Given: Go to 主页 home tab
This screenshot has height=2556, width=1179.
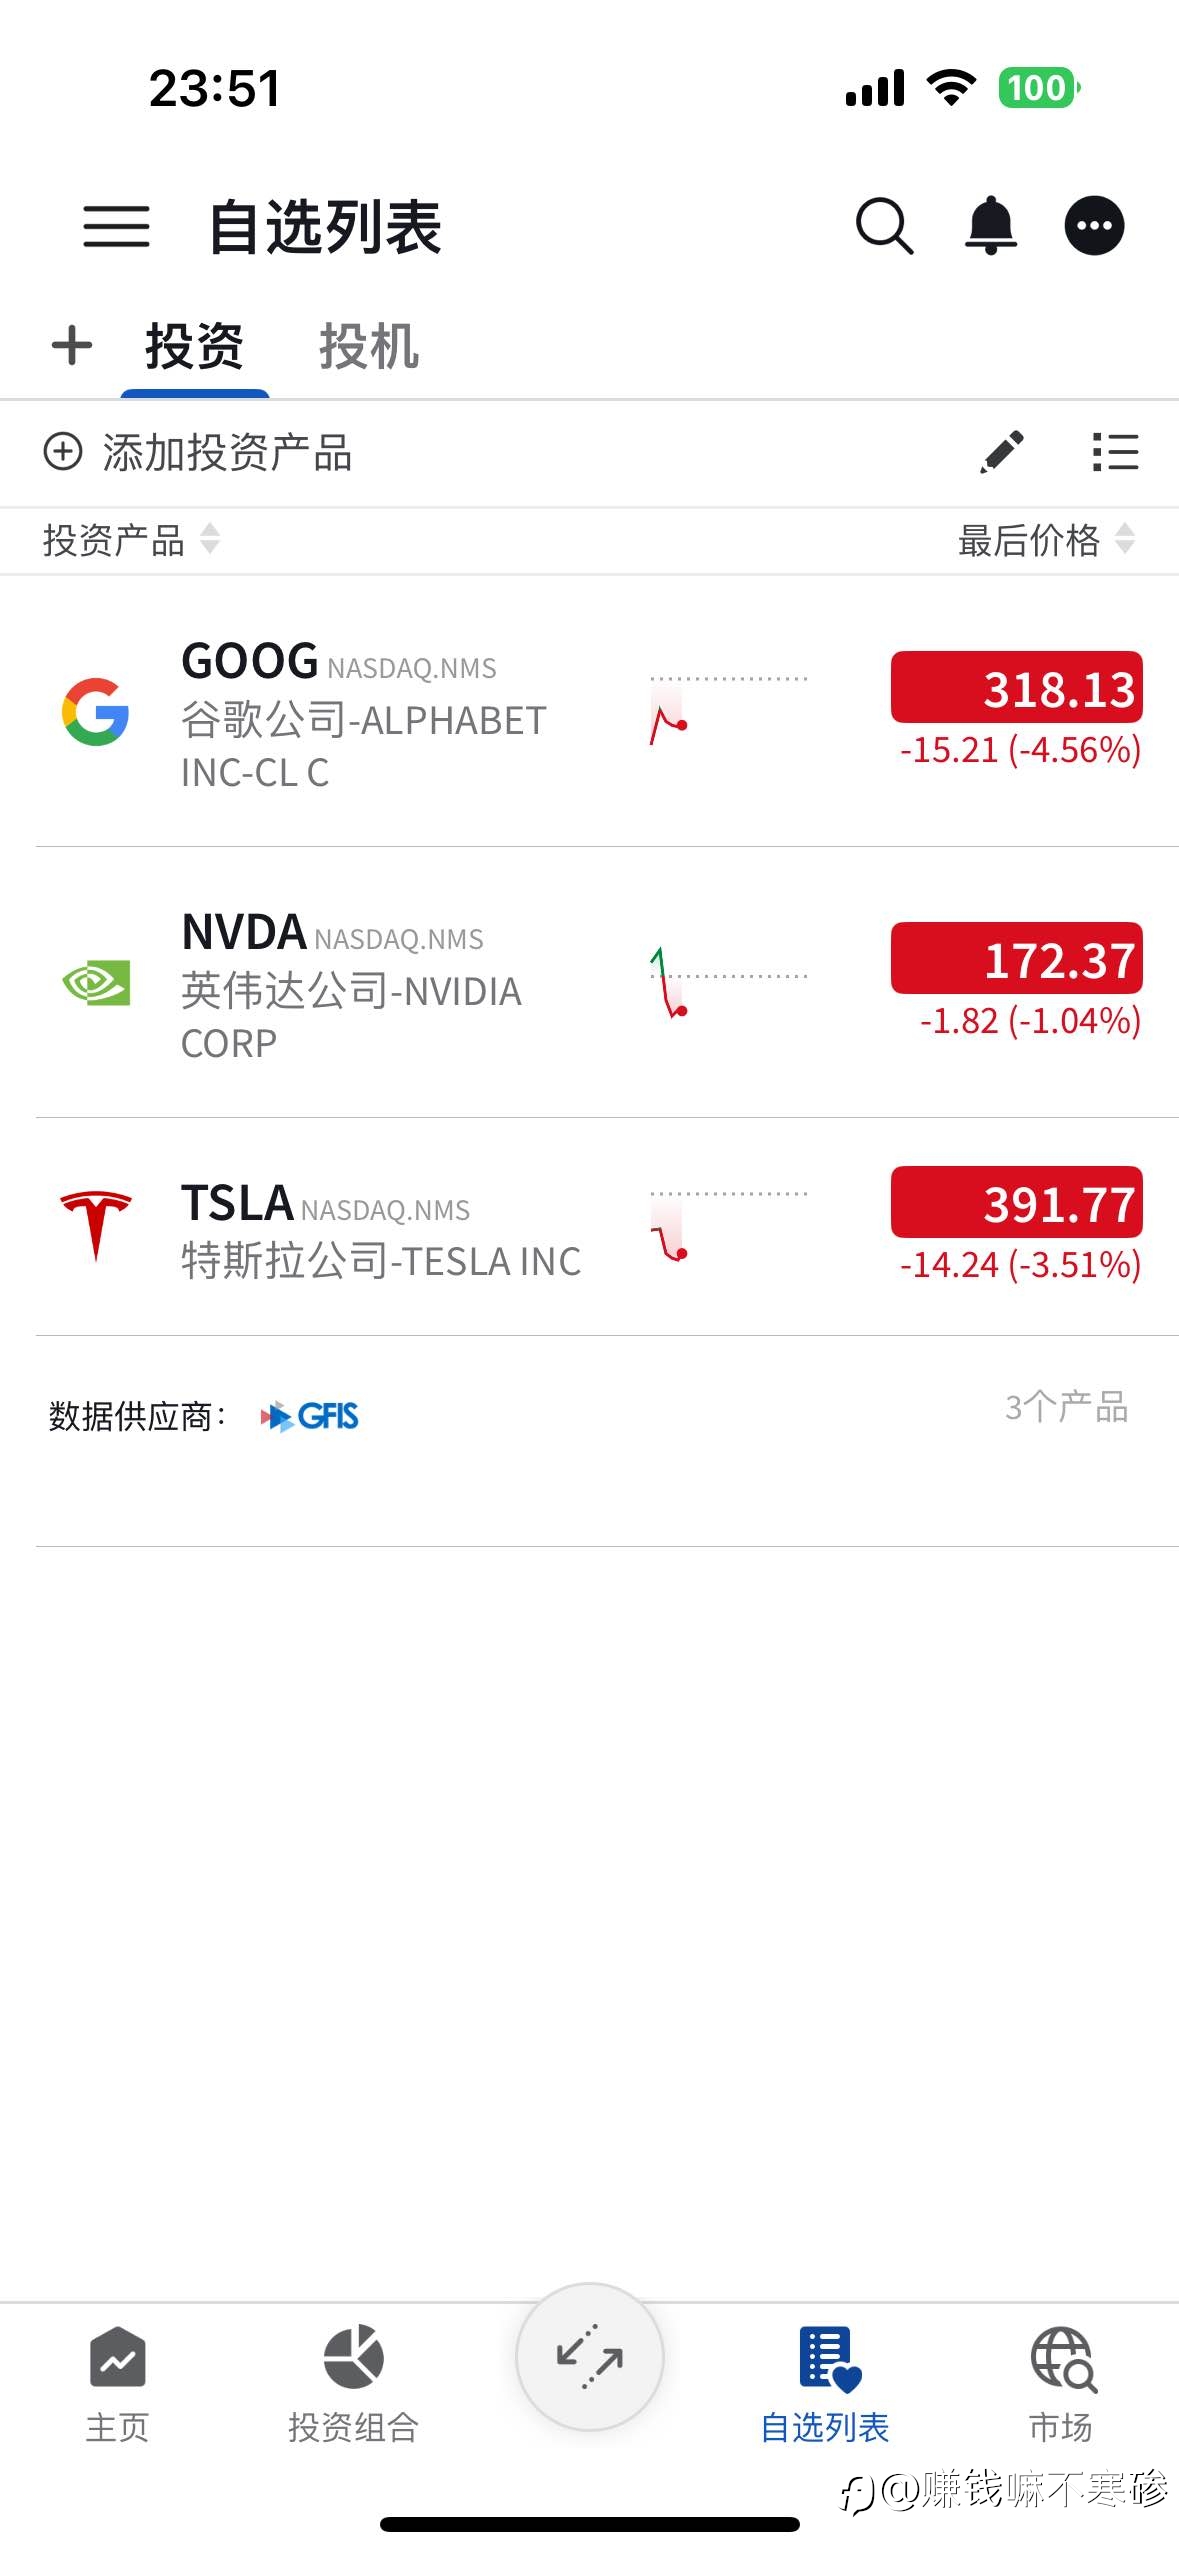Looking at the screenshot, I should click(117, 2382).
